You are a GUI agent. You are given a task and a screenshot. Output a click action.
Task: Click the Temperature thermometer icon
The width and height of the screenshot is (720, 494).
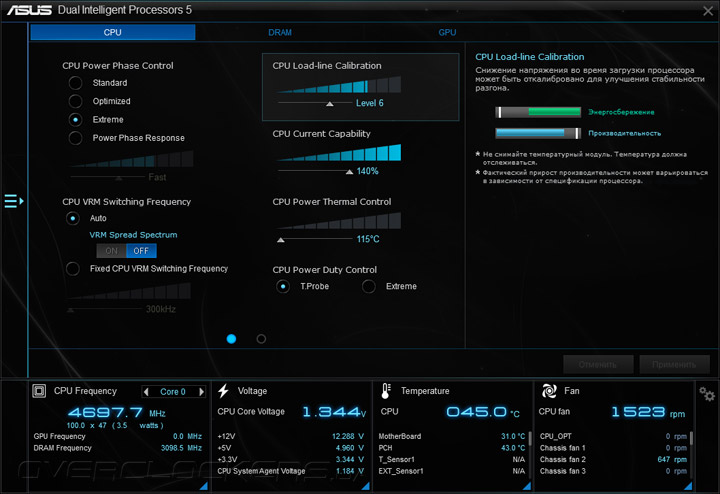coord(386,391)
